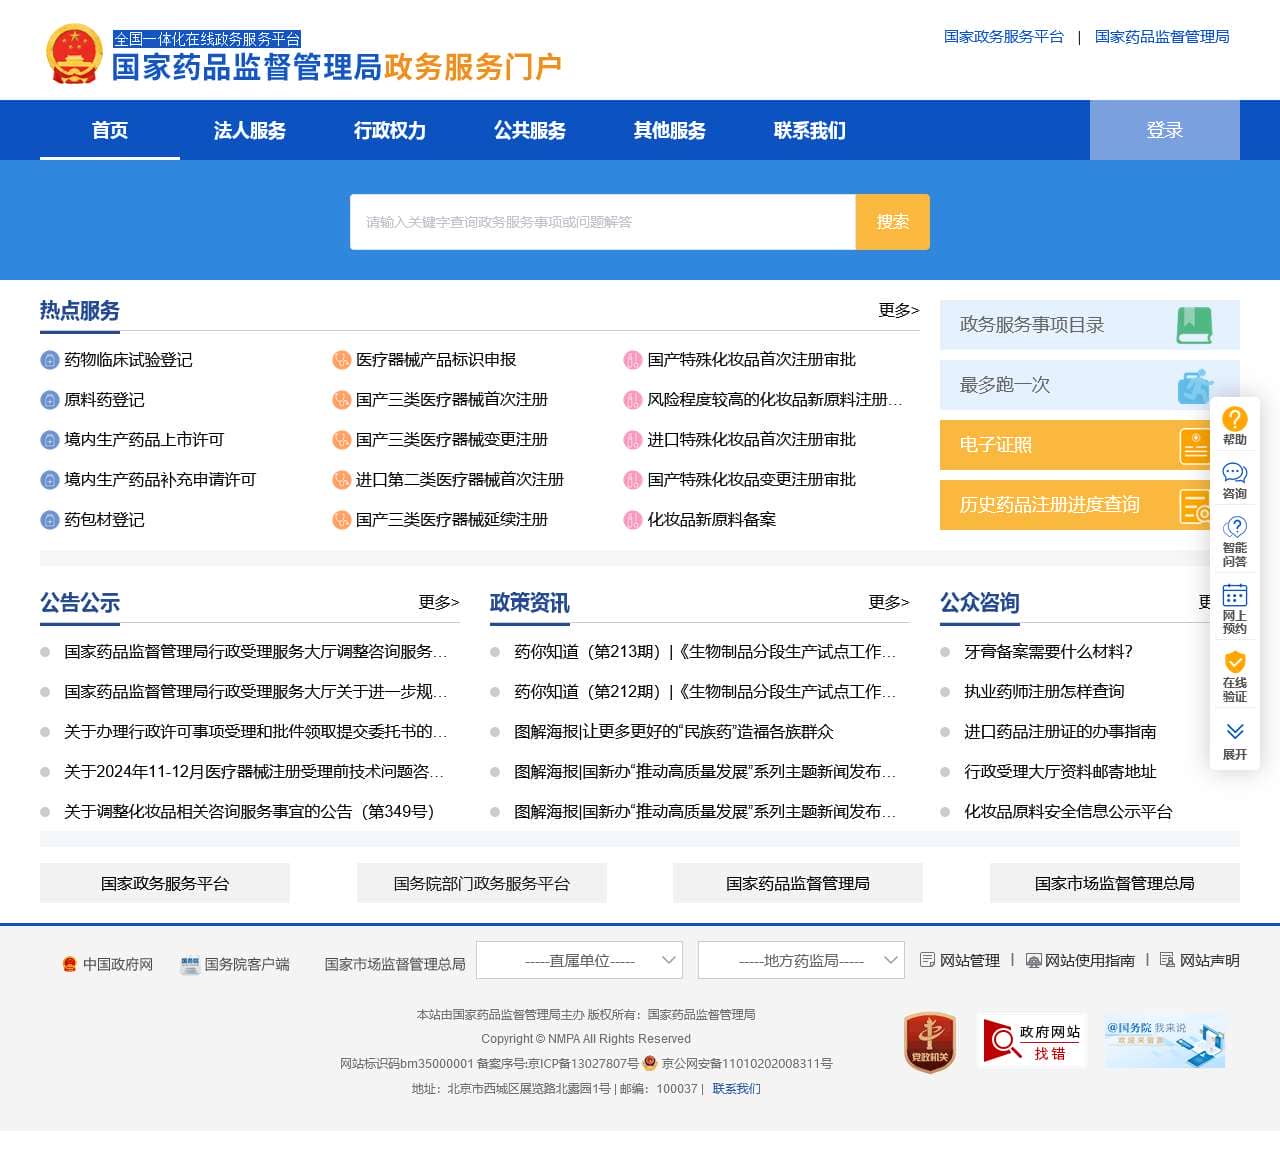Screen dimensions: 1280x1167
Task: Open the 在线验证 shield icon
Action: (x=1235, y=663)
